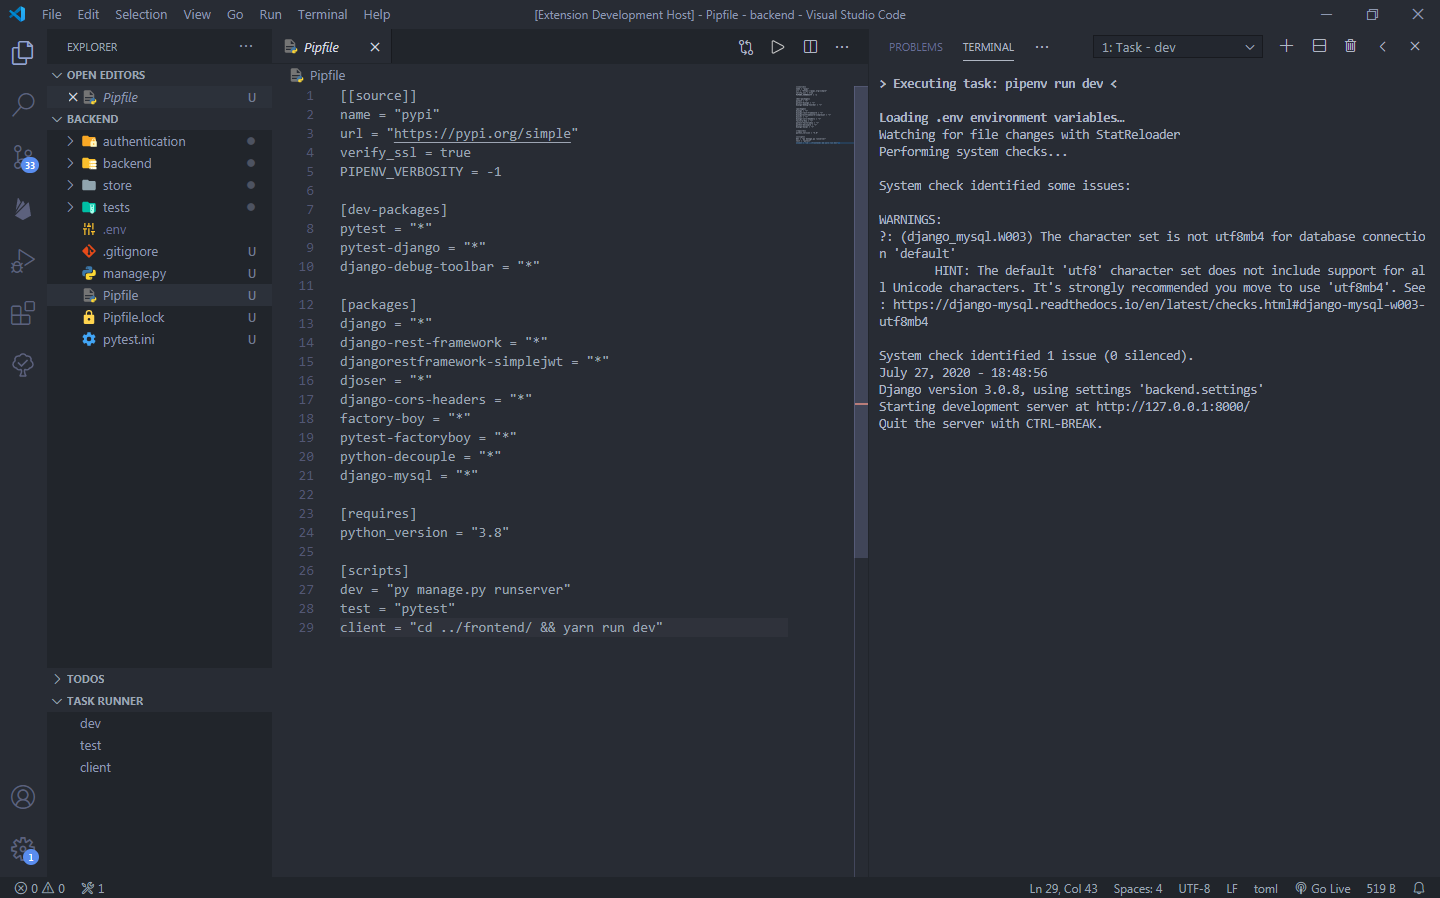The image size is (1440, 898).
Task: Open the pypi.org simple URL link
Action: pos(482,134)
